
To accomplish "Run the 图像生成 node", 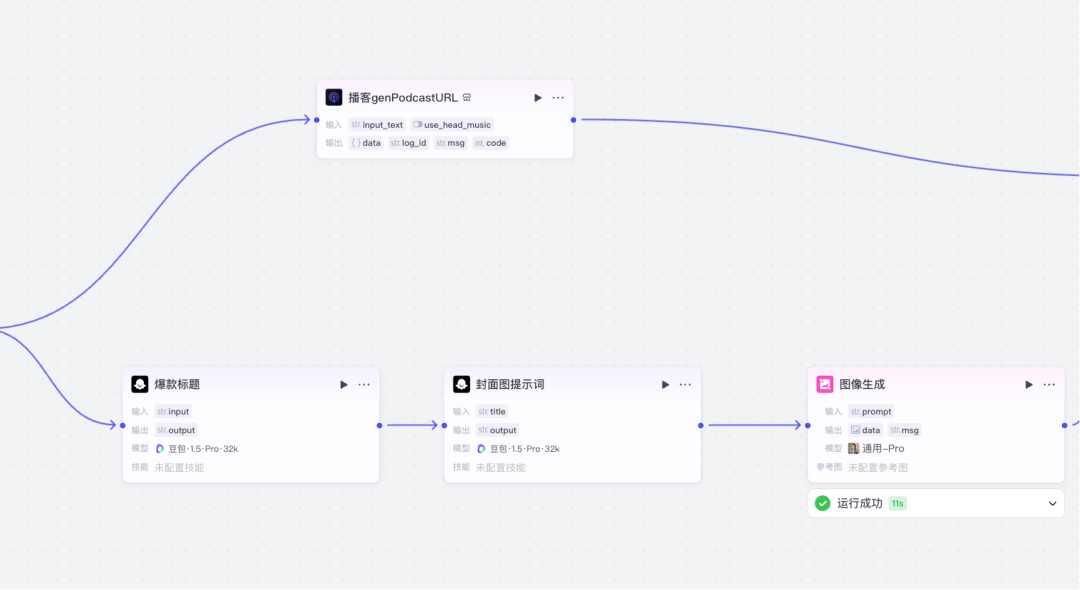I will coord(1029,384).
